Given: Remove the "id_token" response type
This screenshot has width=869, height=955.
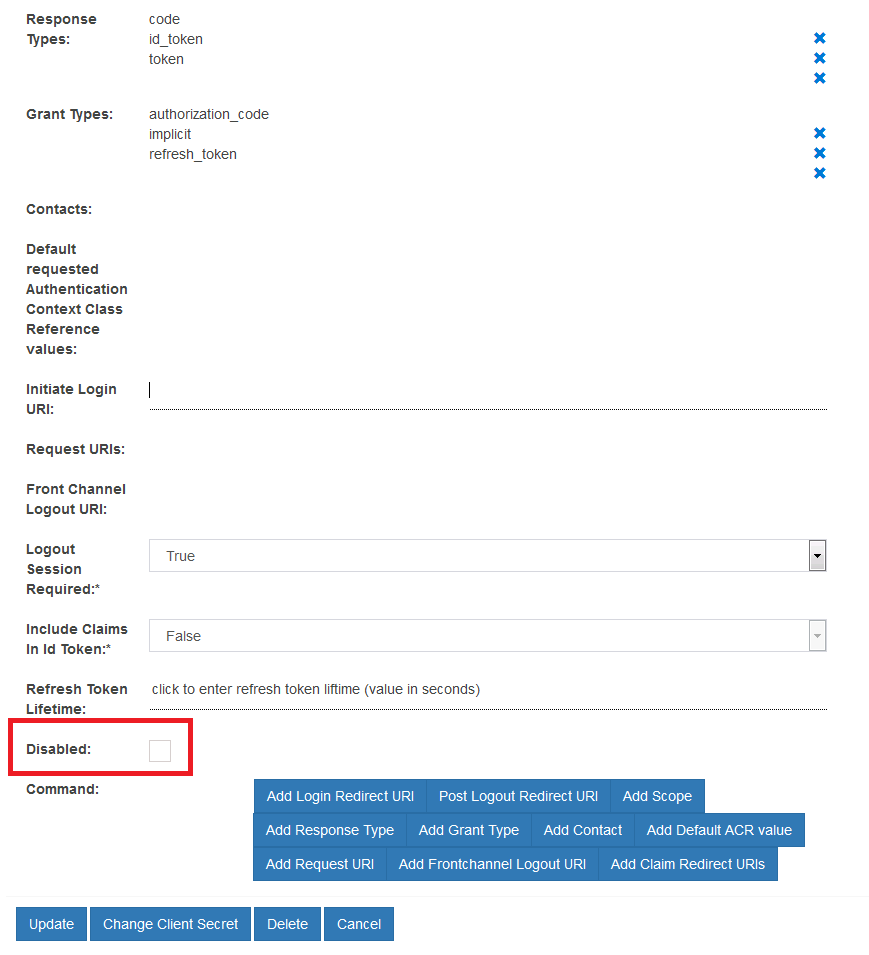Looking at the screenshot, I should pos(820,57).
